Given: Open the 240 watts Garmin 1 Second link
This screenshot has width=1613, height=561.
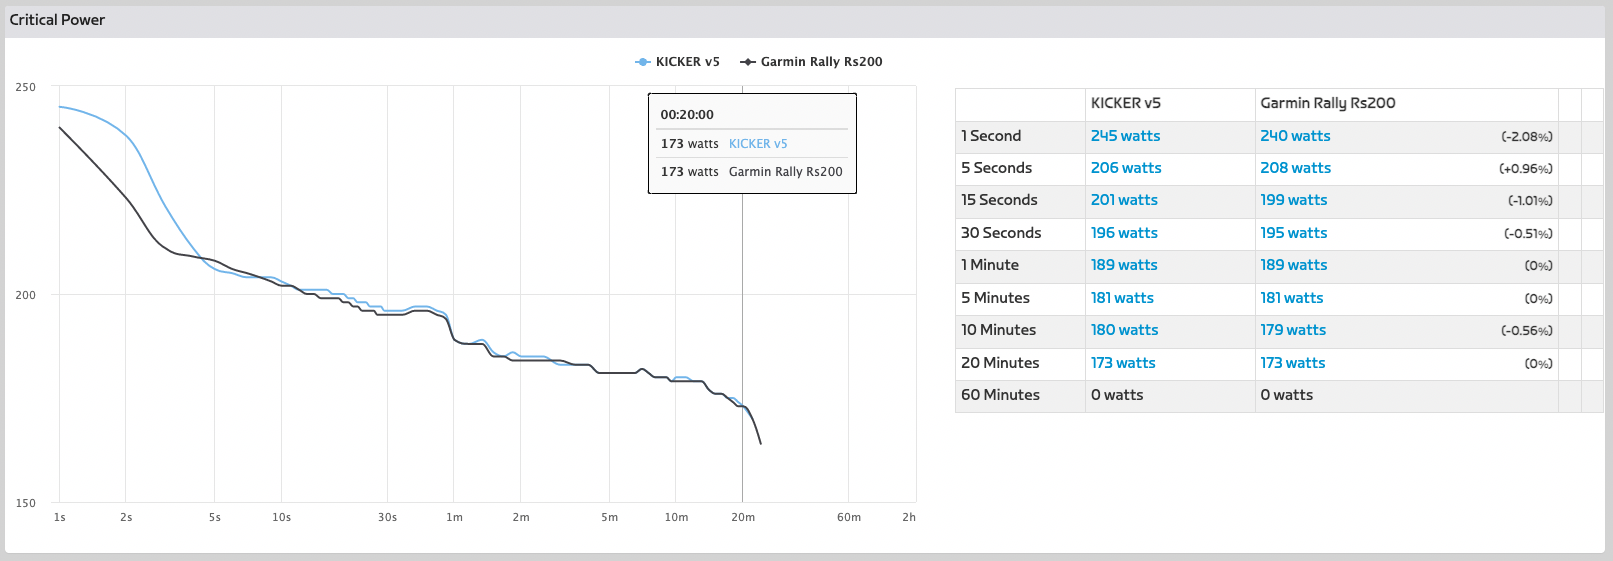Looking at the screenshot, I should click(1295, 136).
